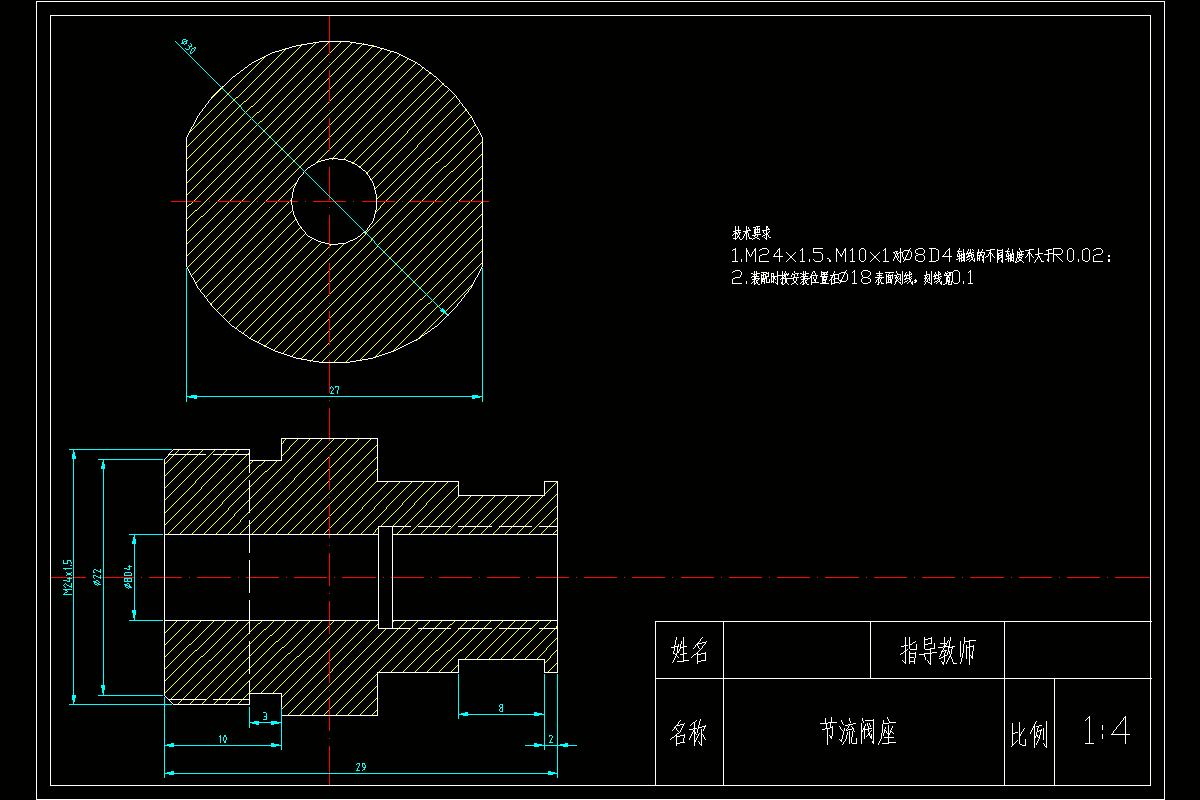Image resolution: width=1200 pixels, height=800 pixels.
Task: Click the ø30 diameter dimension label
Action: 188,46
